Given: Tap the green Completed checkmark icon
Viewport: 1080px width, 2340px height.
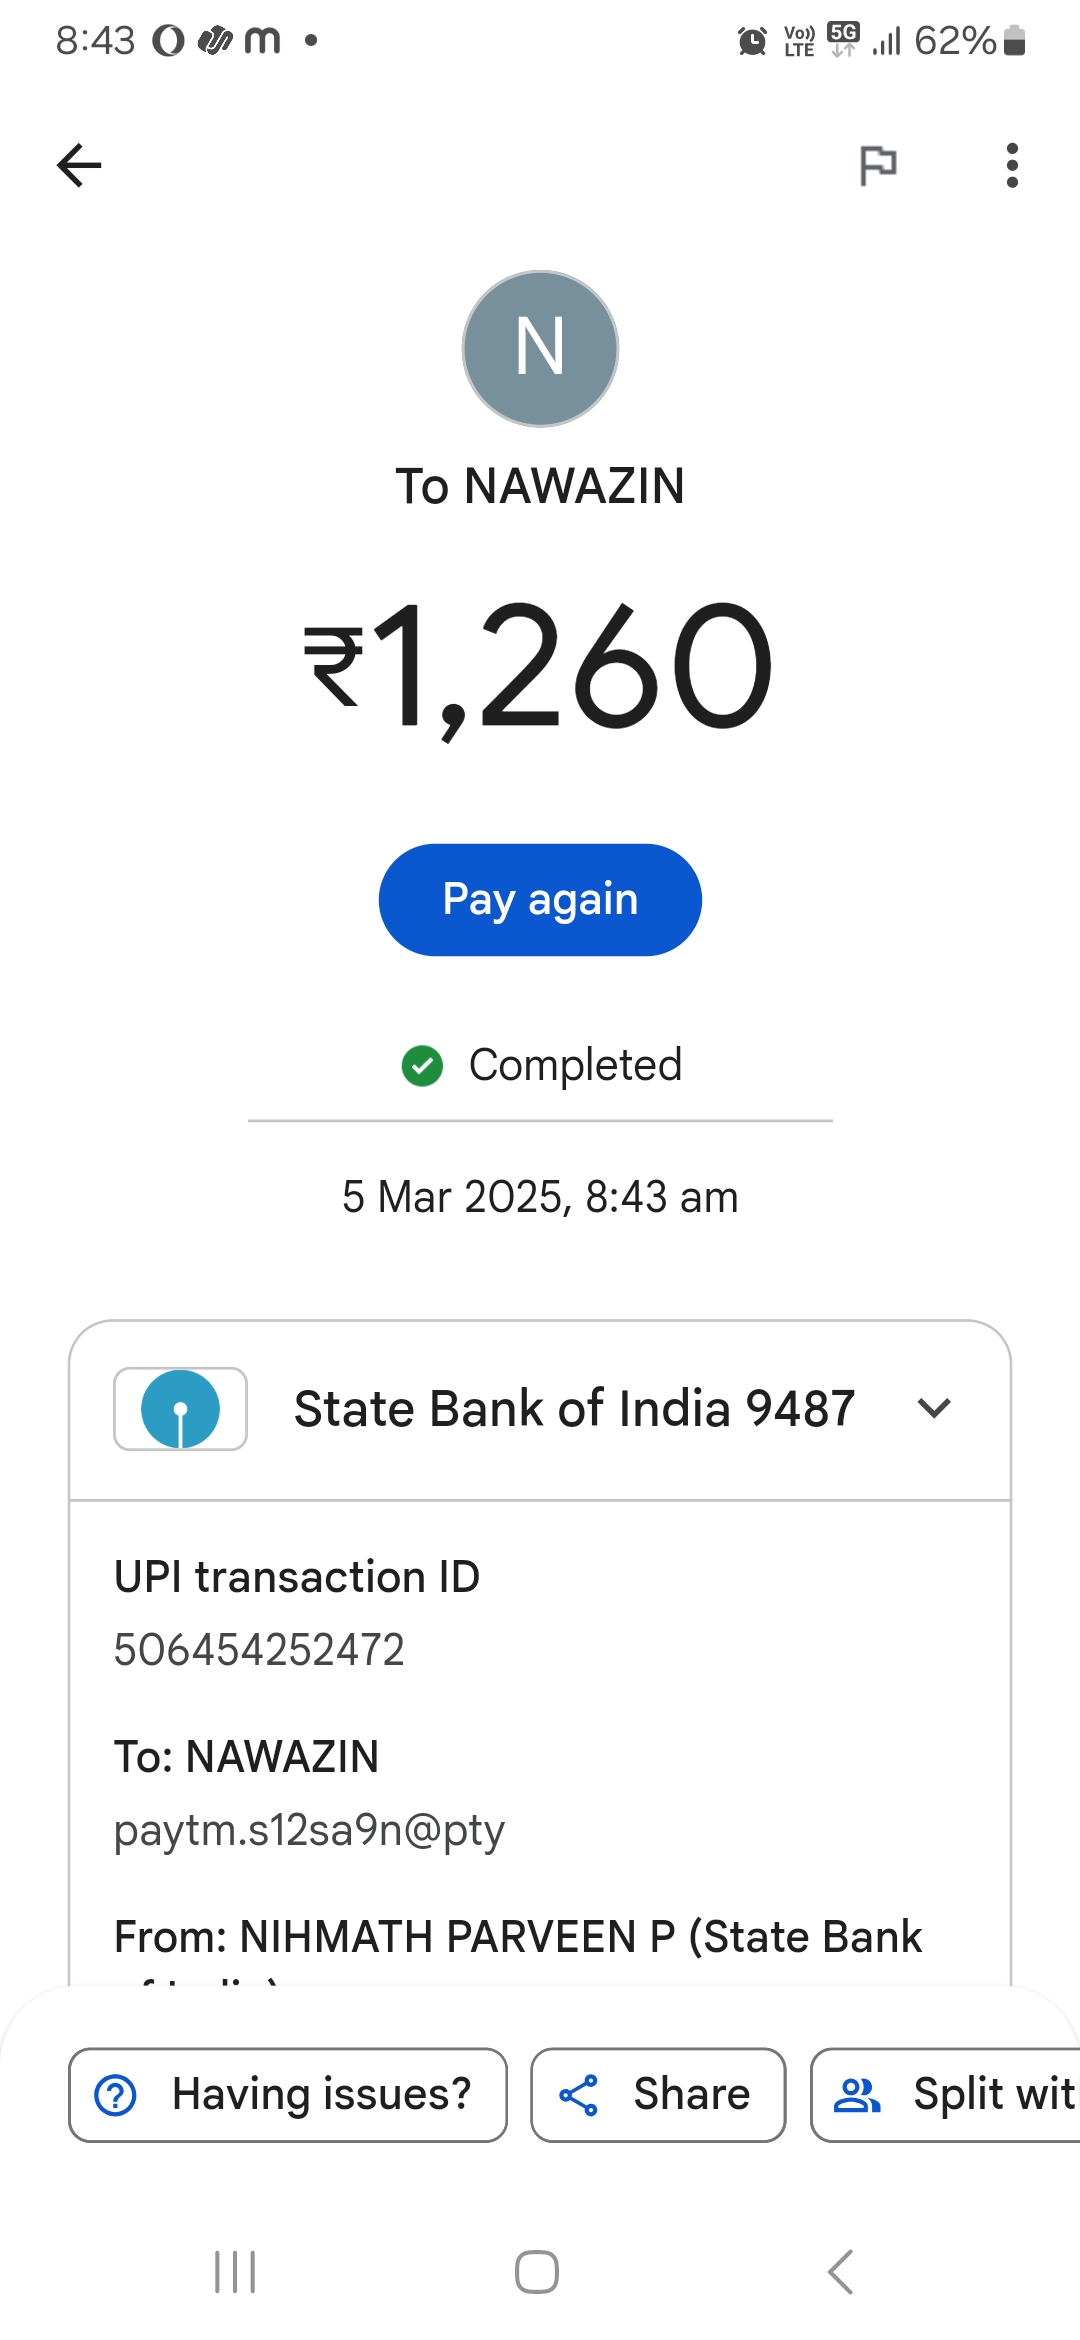Looking at the screenshot, I should point(422,1066).
